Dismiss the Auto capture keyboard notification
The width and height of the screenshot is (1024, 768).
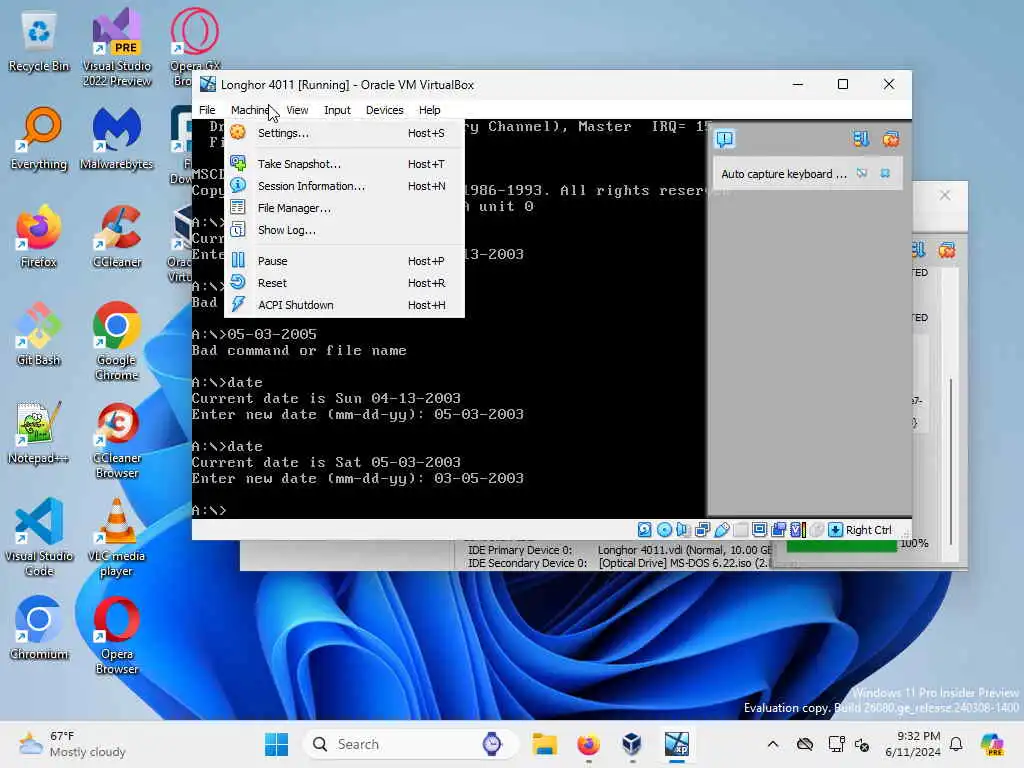coord(886,174)
